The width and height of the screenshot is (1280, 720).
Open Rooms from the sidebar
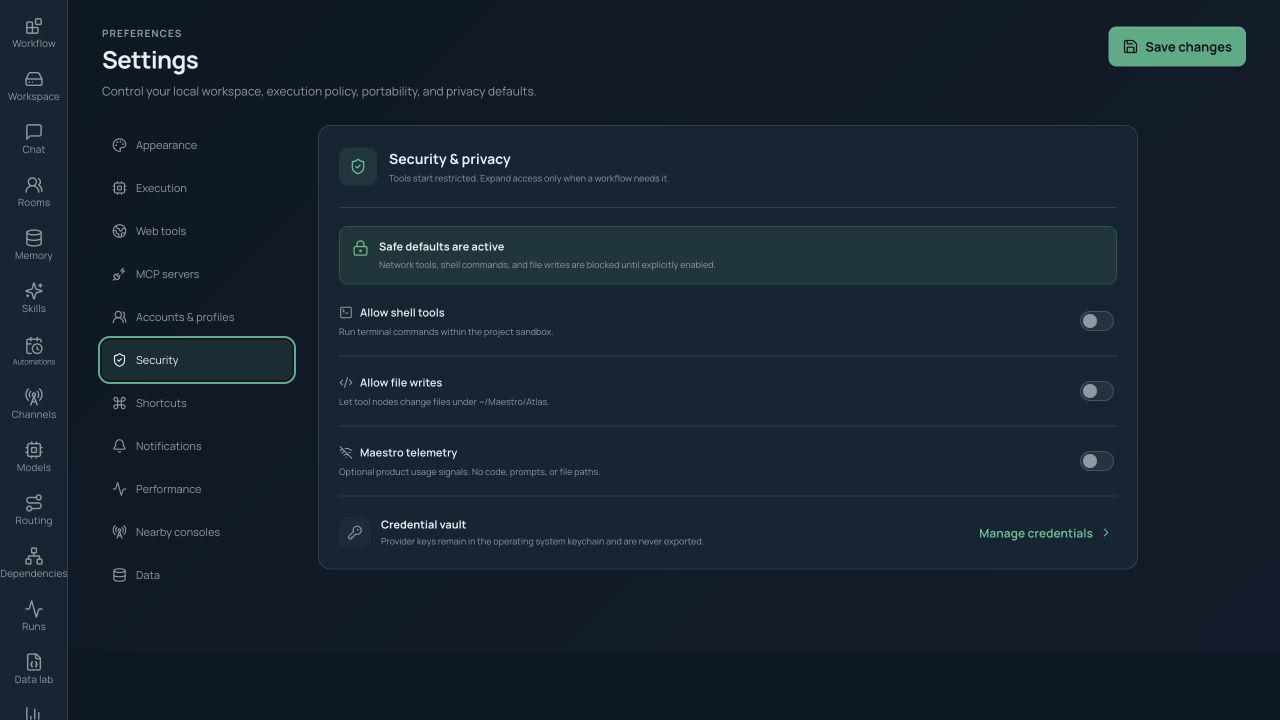[x=33, y=192]
